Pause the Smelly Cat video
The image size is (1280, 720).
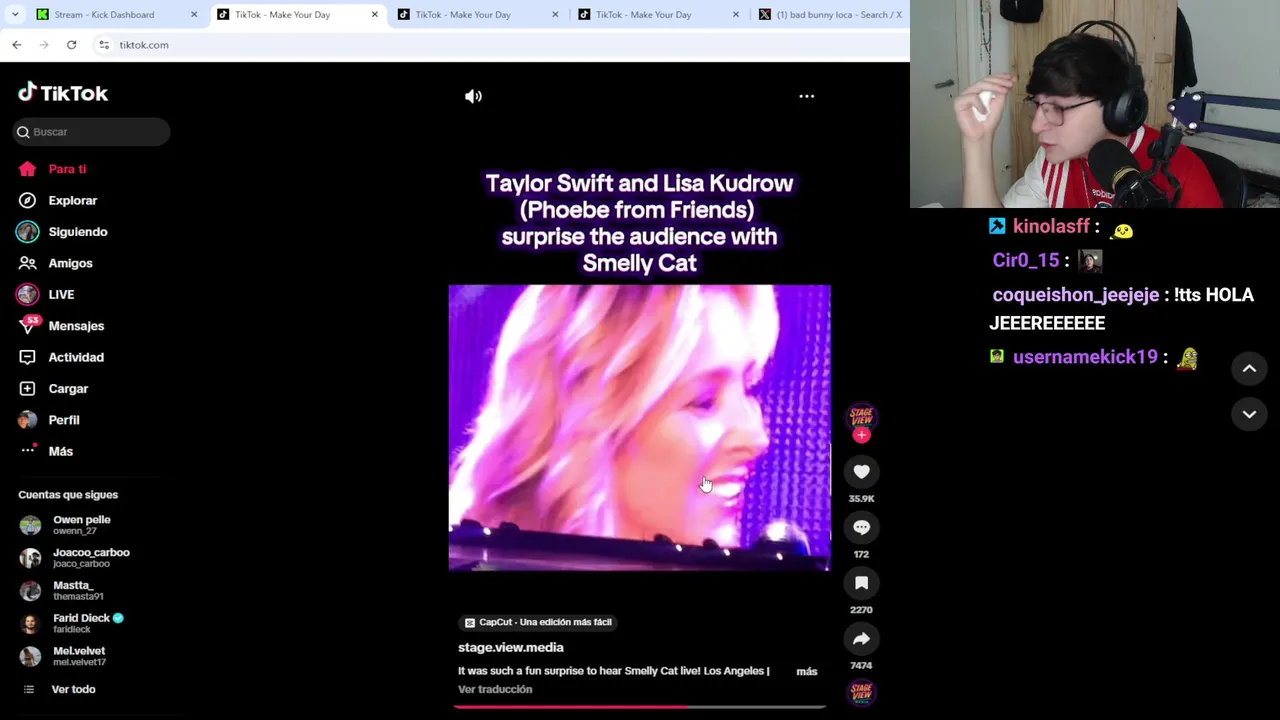(639, 428)
